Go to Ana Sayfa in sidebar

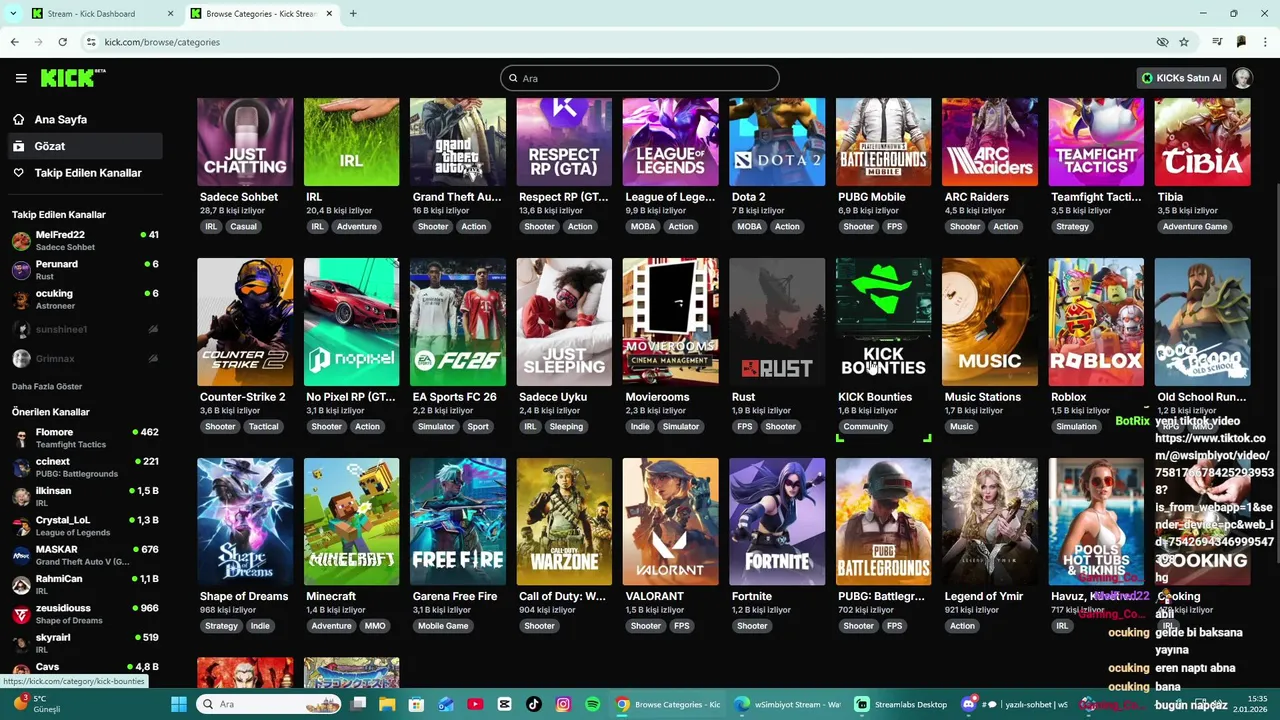point(85,119)
